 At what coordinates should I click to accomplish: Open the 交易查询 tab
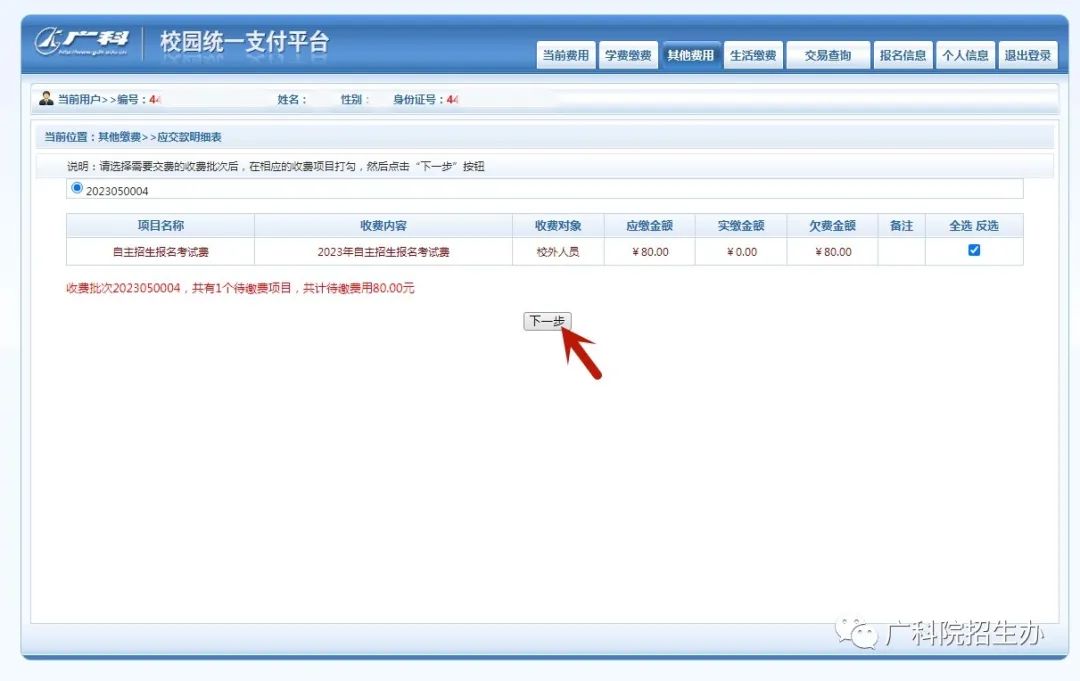(827, 56)
